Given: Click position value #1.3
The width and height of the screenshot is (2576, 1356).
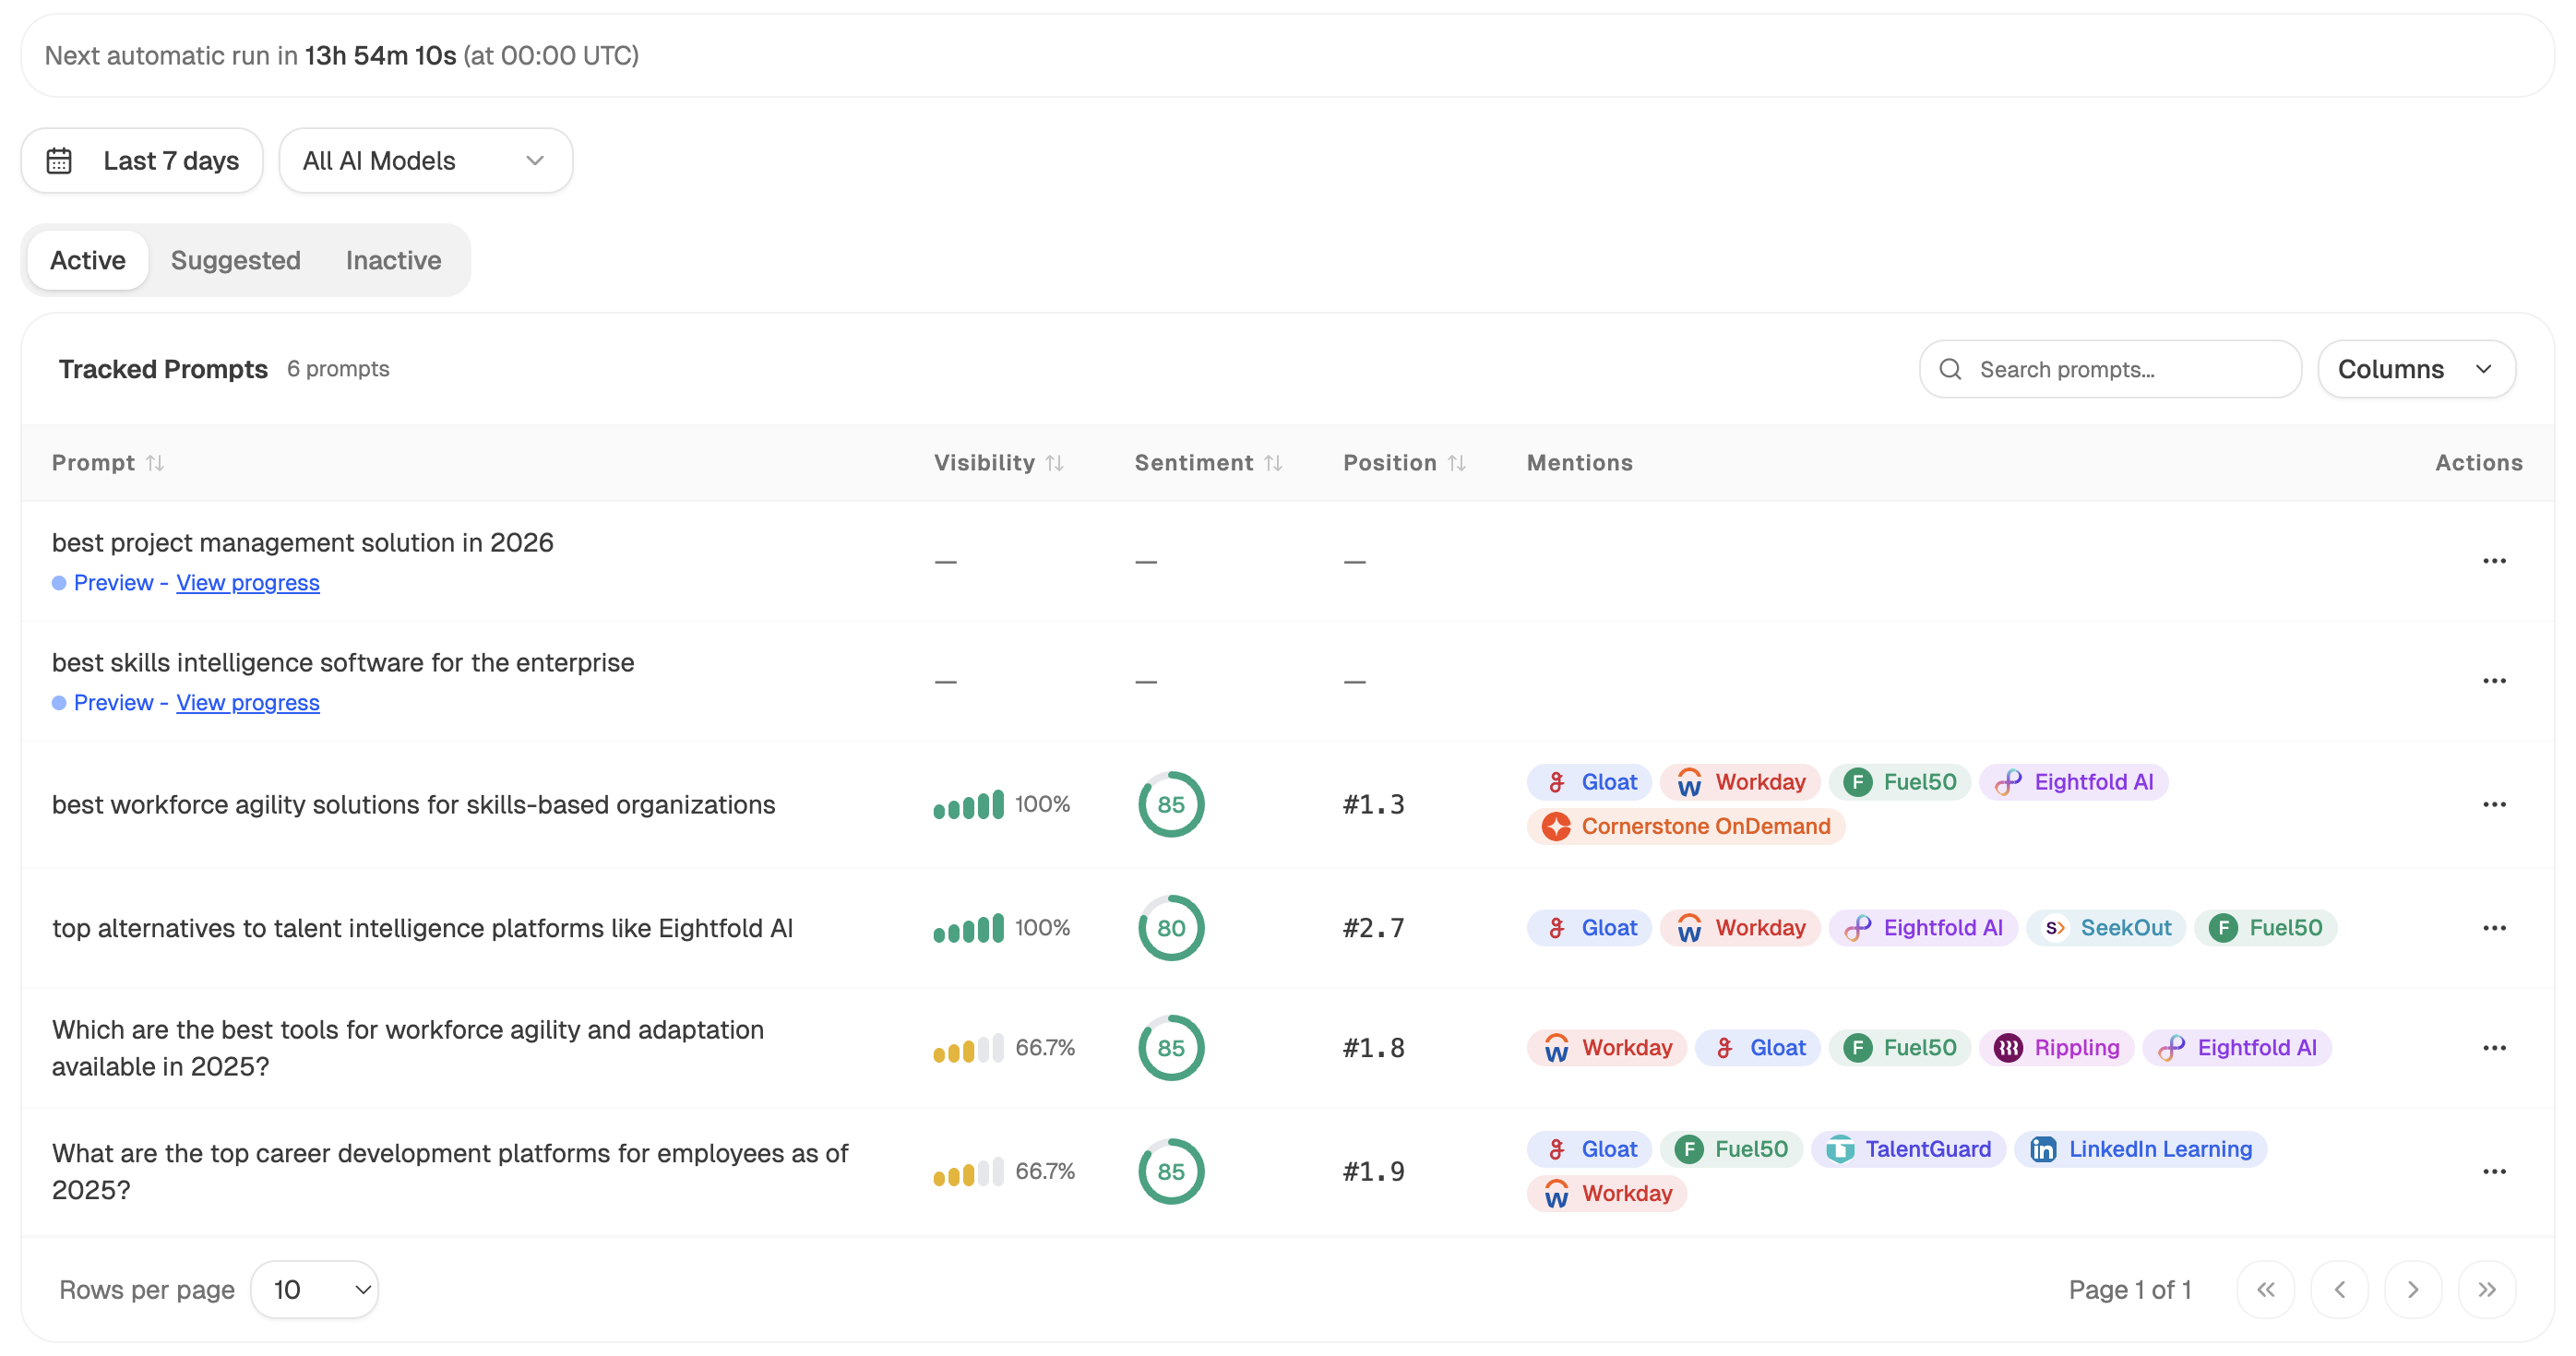Looking at the screenshot, I should click(1373, 805).
